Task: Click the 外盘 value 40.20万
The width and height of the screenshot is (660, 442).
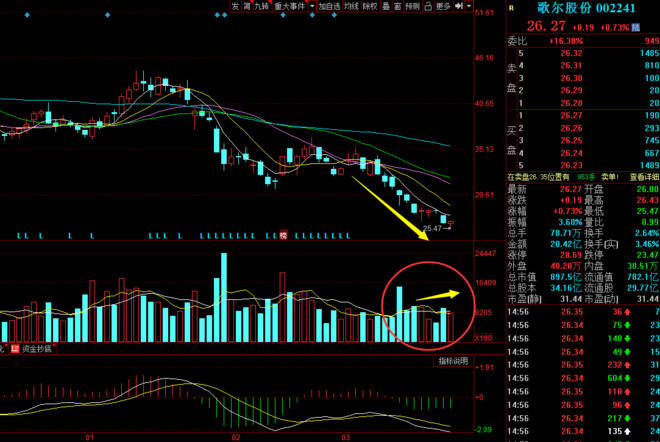Action: pos(566,266)
